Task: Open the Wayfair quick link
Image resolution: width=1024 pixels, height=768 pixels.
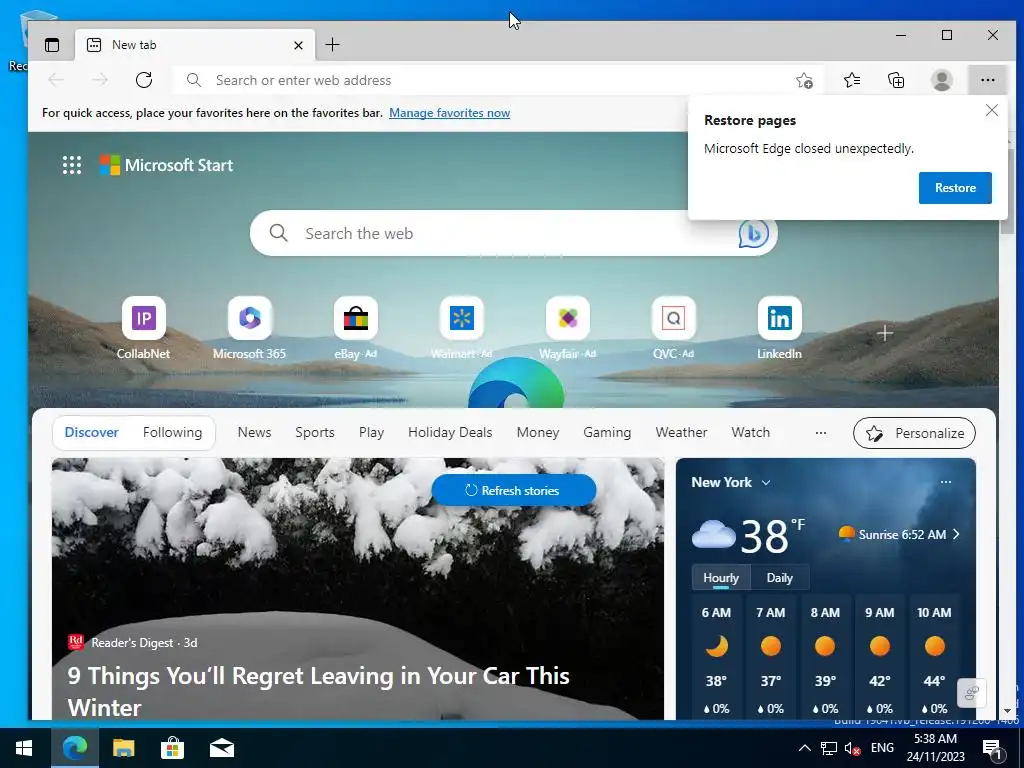Action: [568, 328]
